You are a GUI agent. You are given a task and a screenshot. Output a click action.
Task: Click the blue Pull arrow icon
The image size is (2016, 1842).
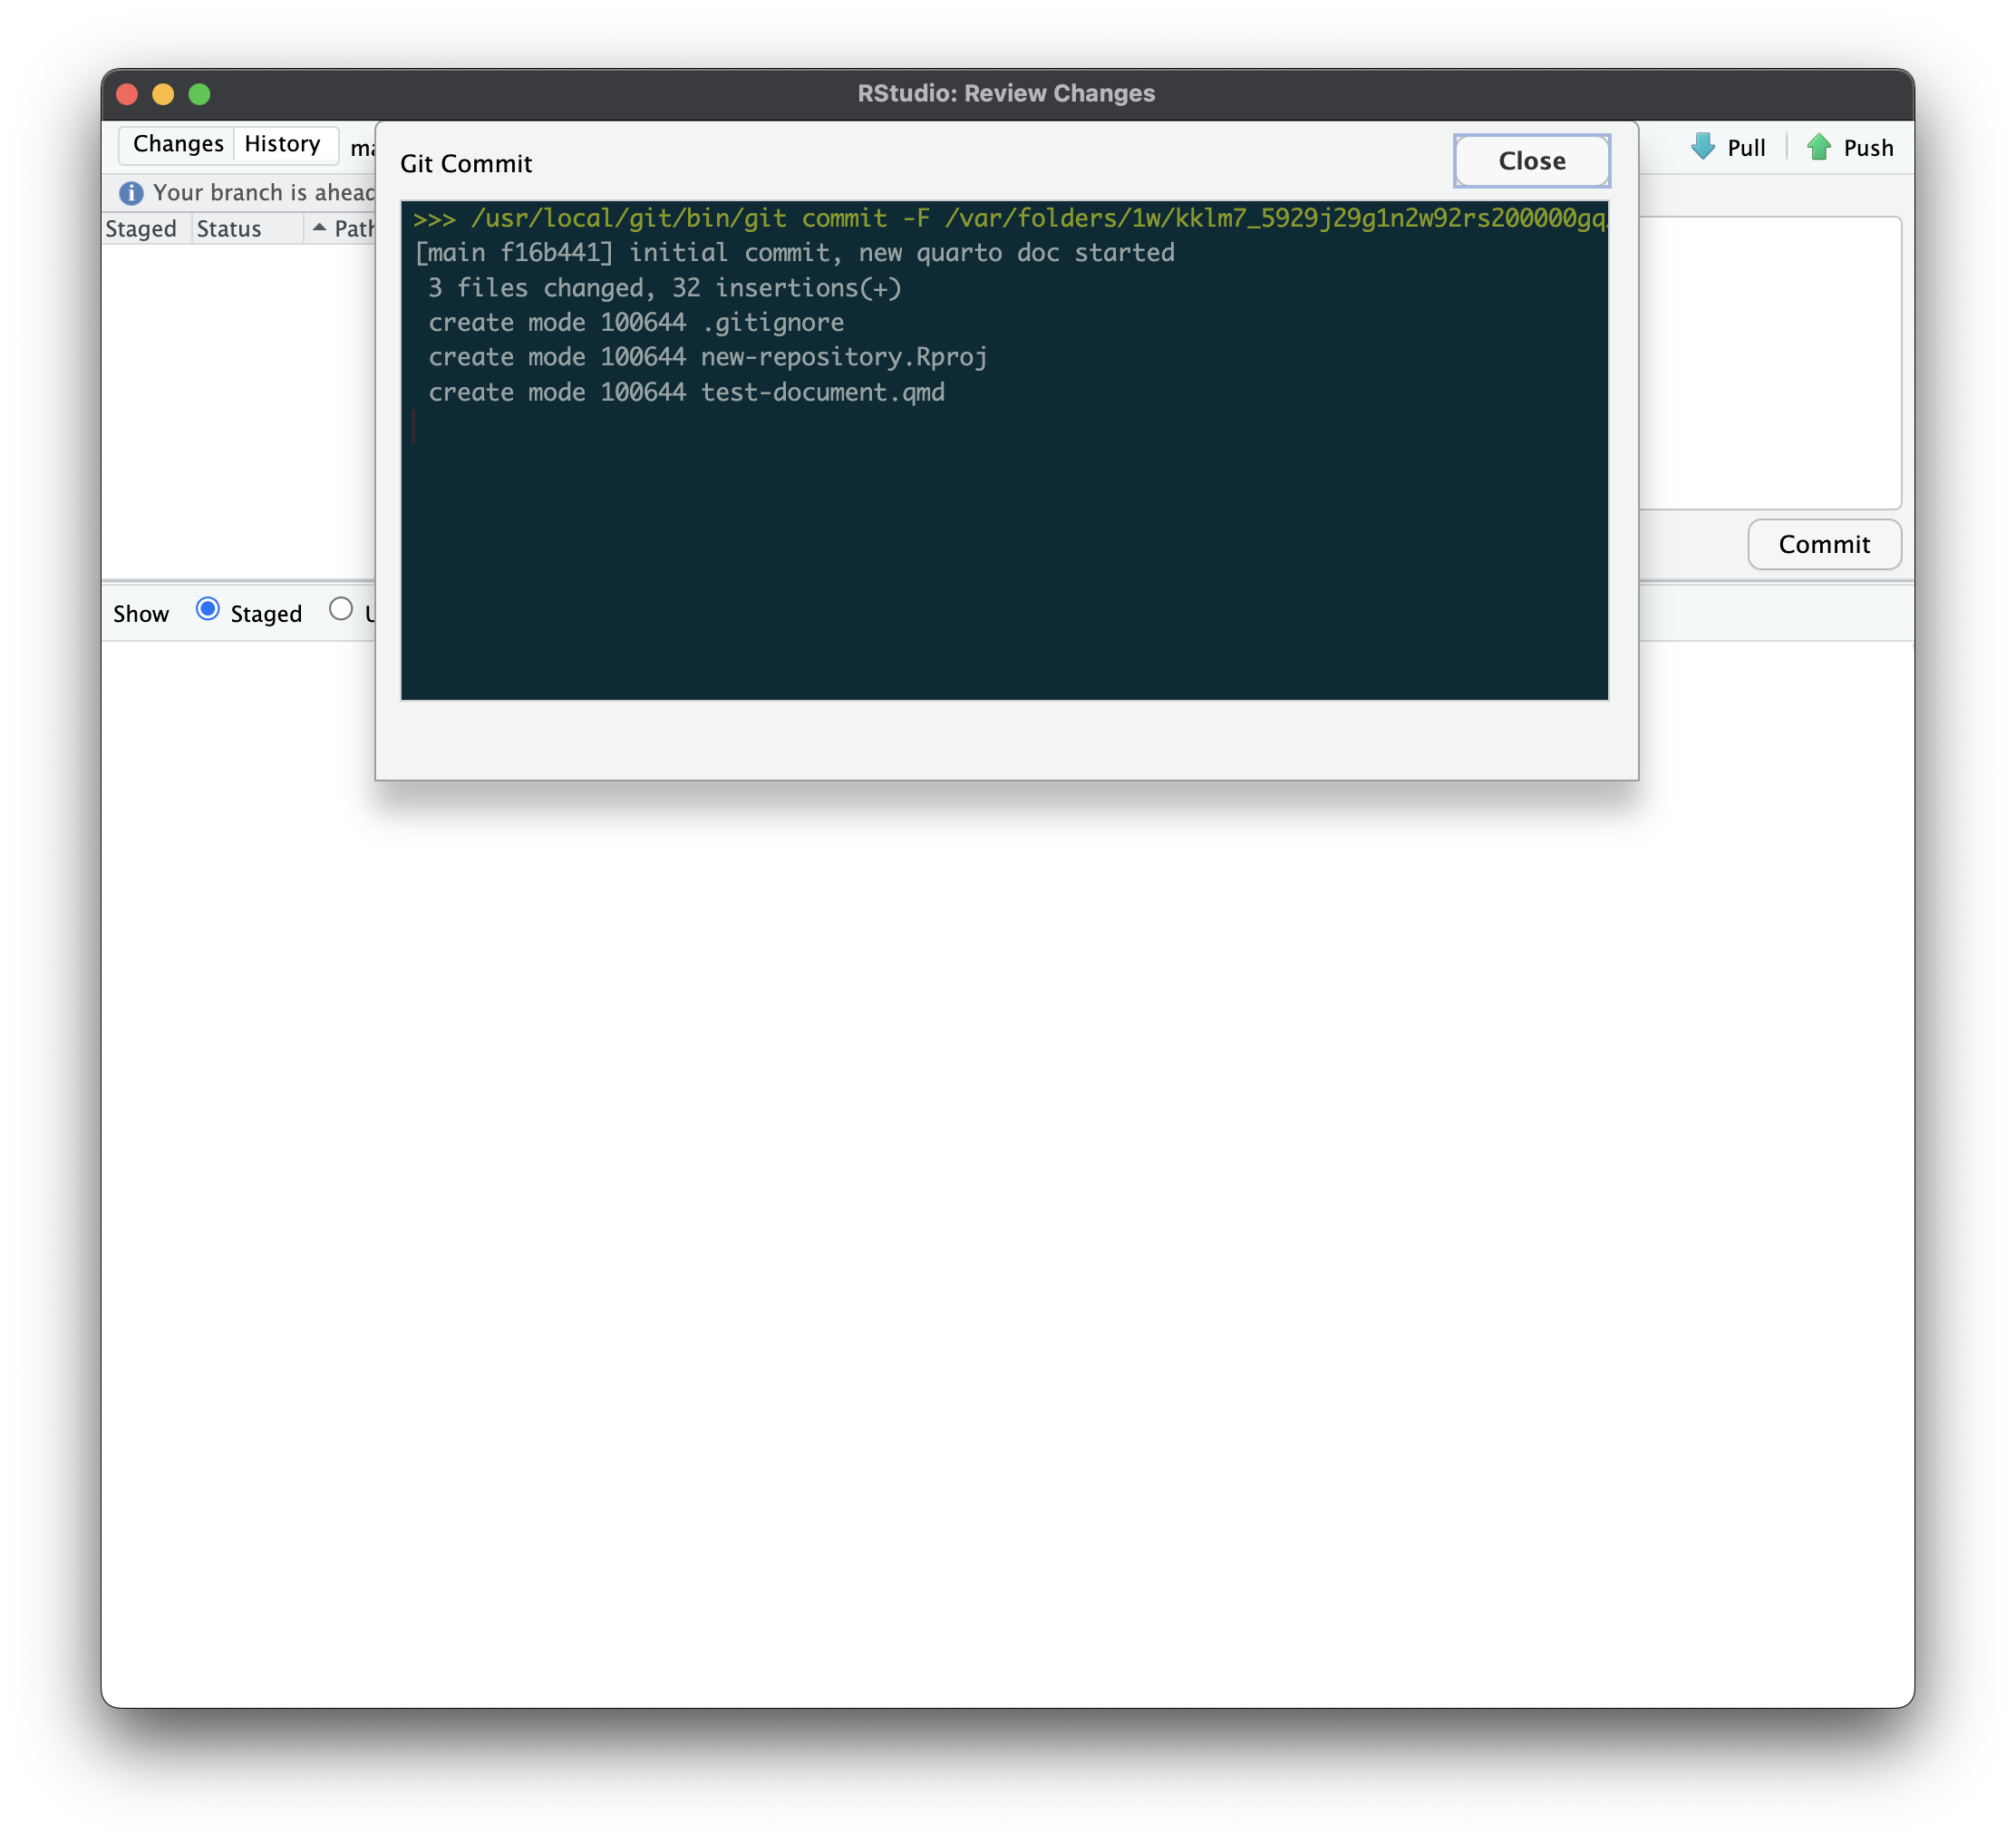[x=1702, y=147]
